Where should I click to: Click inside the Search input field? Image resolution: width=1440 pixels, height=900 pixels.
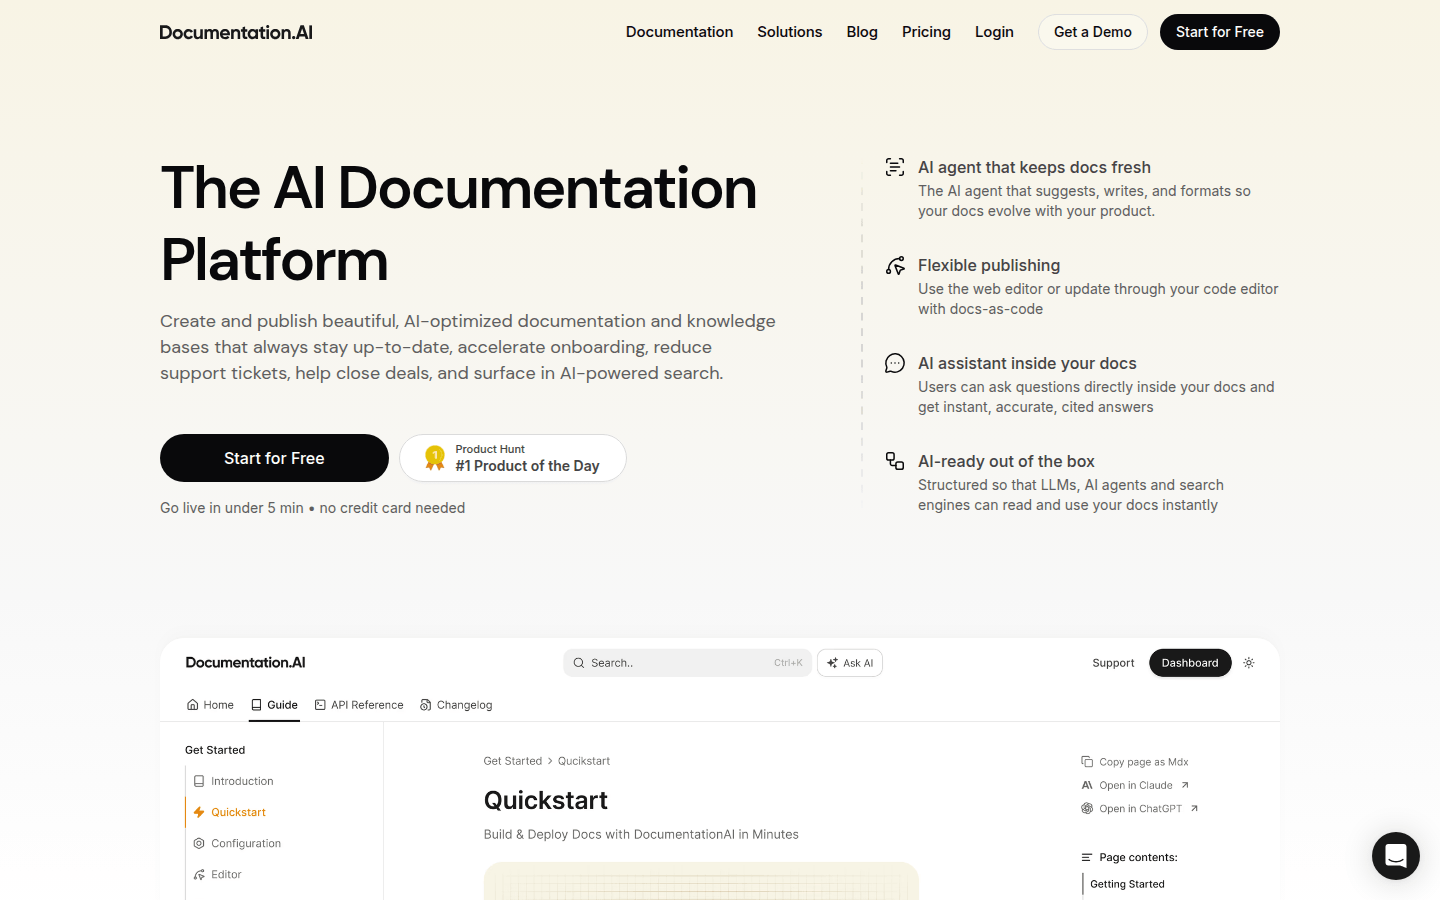[x=687, y=662]
